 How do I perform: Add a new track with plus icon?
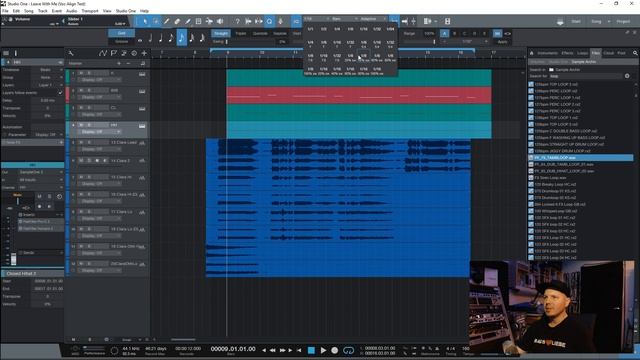coord(144,53)
